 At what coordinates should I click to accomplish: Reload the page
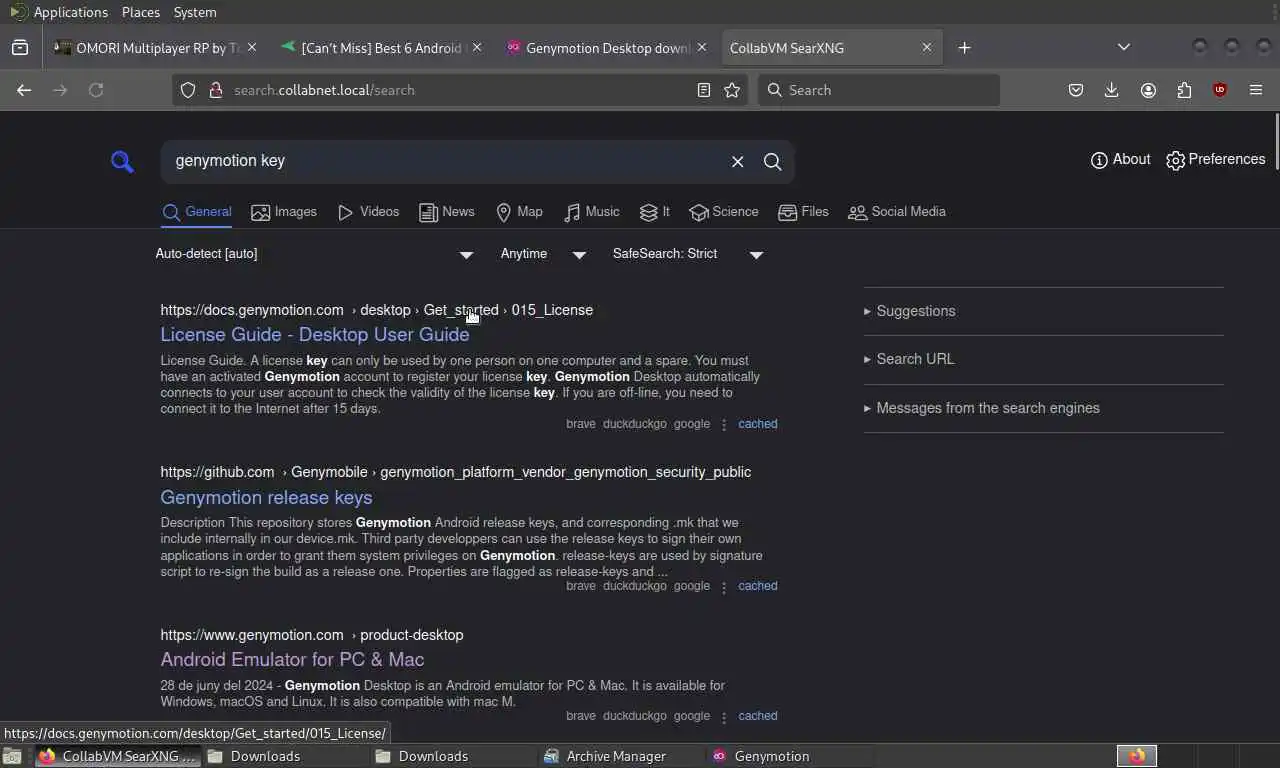96,90
